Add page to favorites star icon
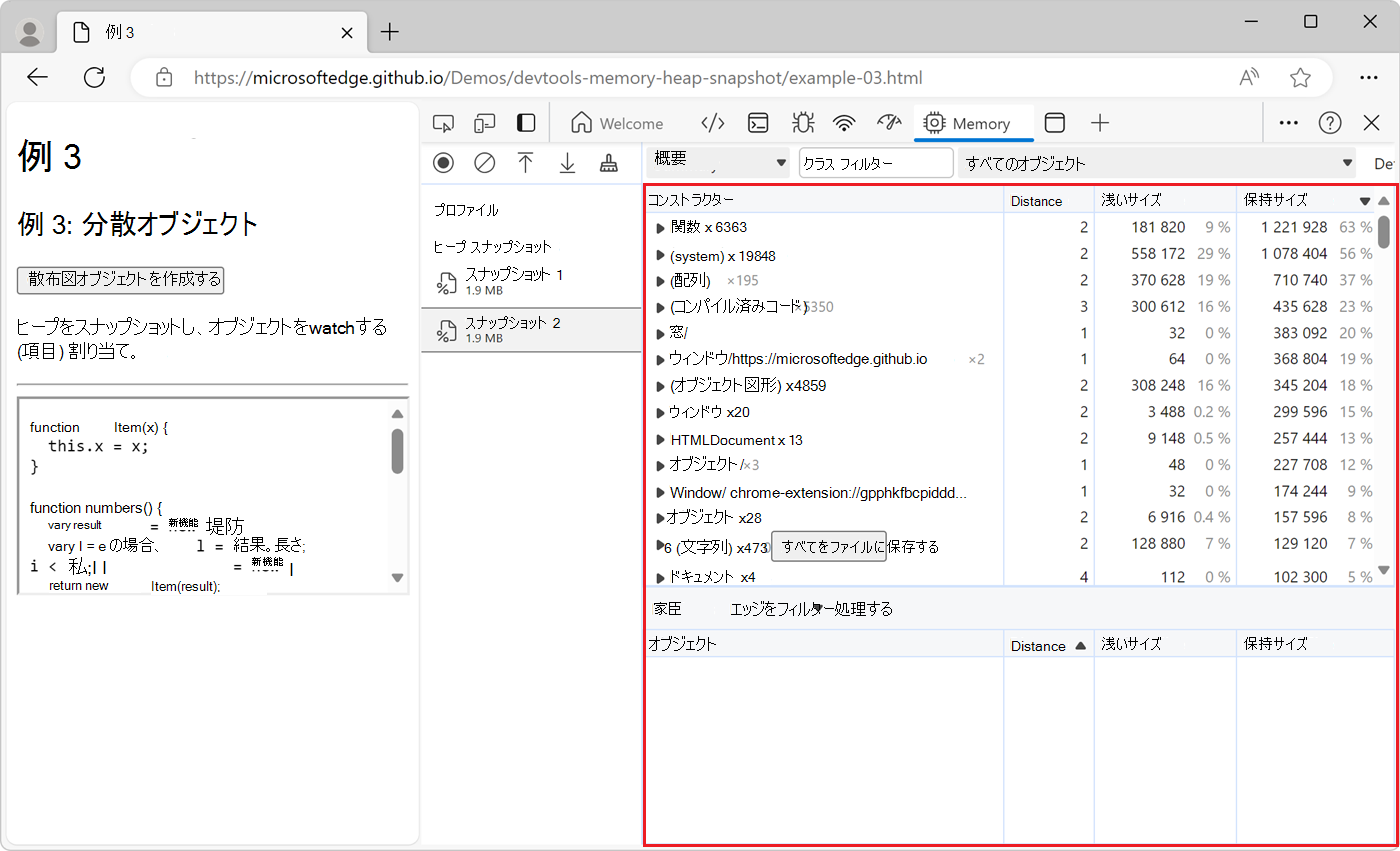Screen dimensions: 1400x851 (x=1300, y=77)
